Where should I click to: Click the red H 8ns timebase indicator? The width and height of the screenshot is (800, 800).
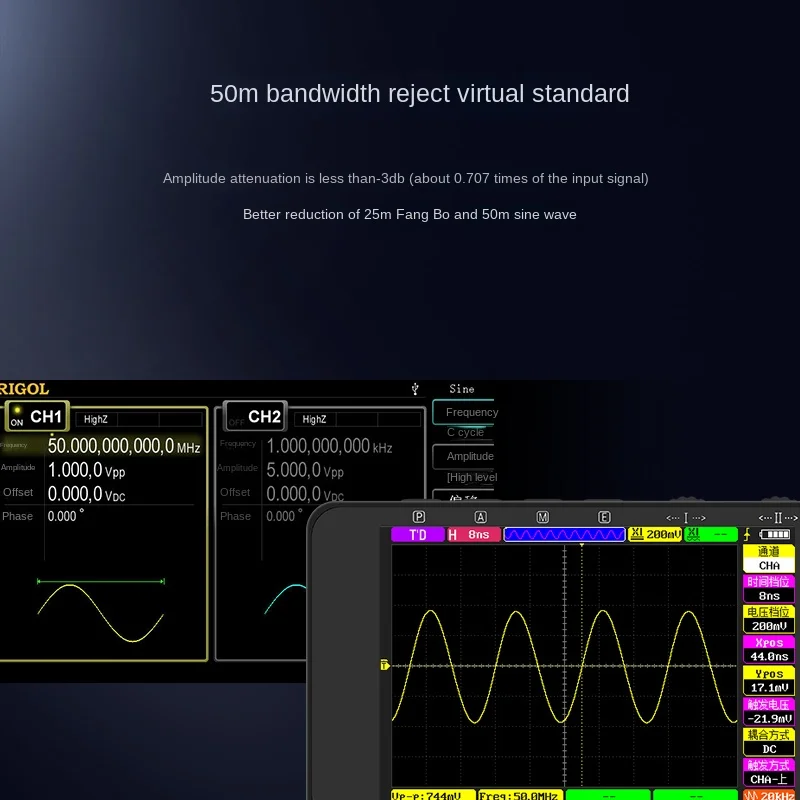pyautogui.click(x=473, y=534)
